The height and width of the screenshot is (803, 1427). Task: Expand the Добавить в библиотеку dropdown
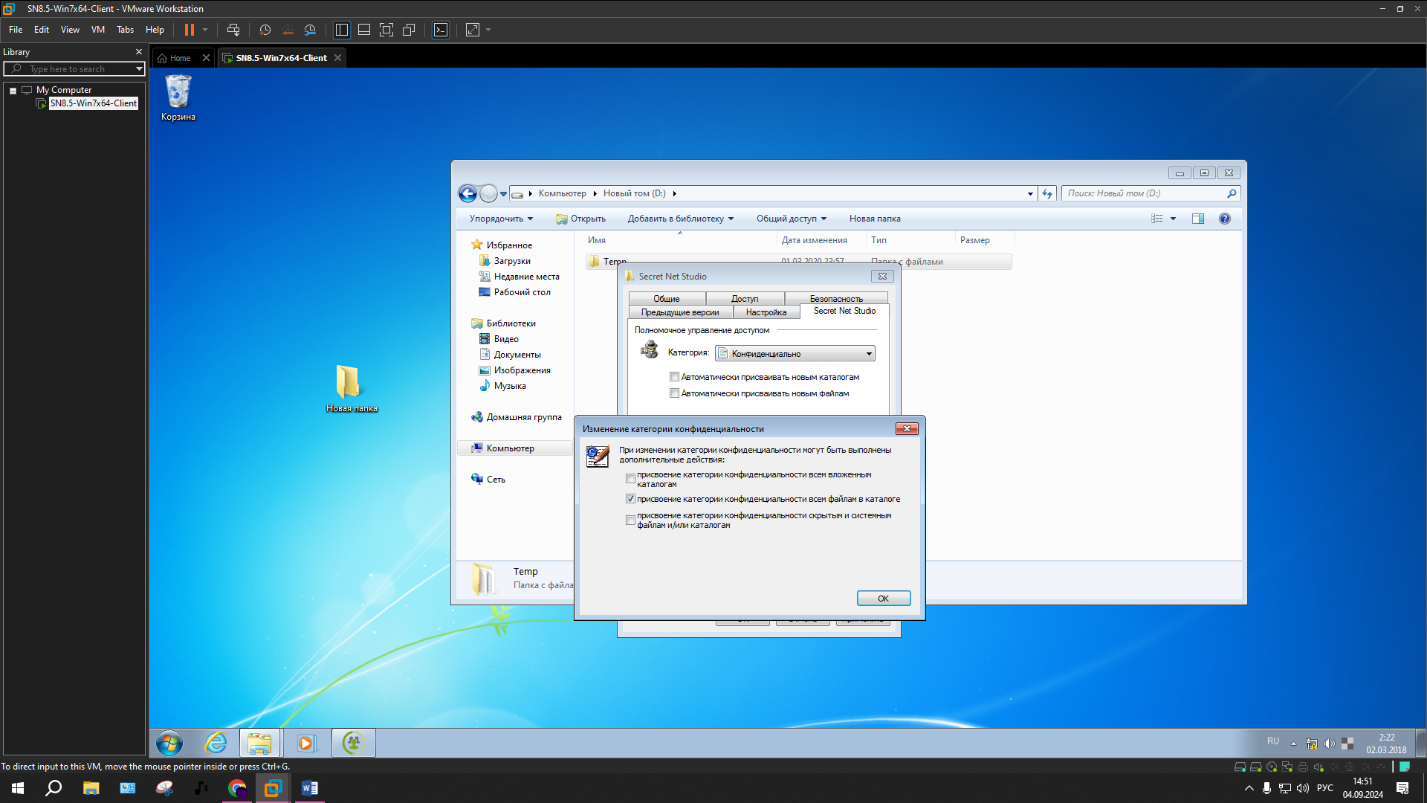tap(681, 218)
